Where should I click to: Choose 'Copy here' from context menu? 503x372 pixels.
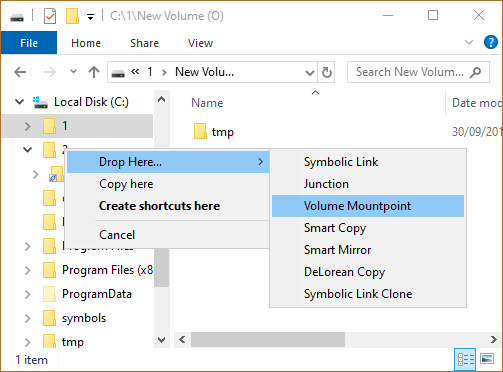[168, 184]
